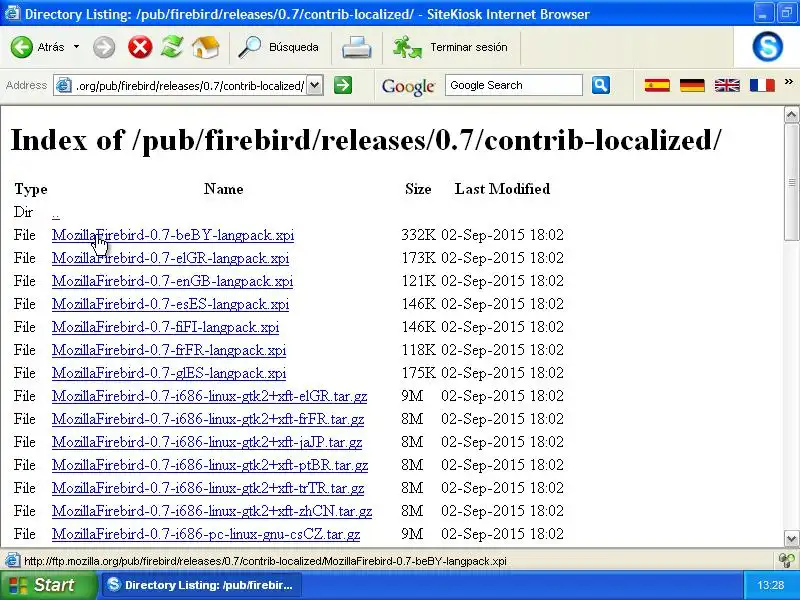Click the page icon in address bar
The height and width of the screenshot is (600, 800).
click(63, 85)
